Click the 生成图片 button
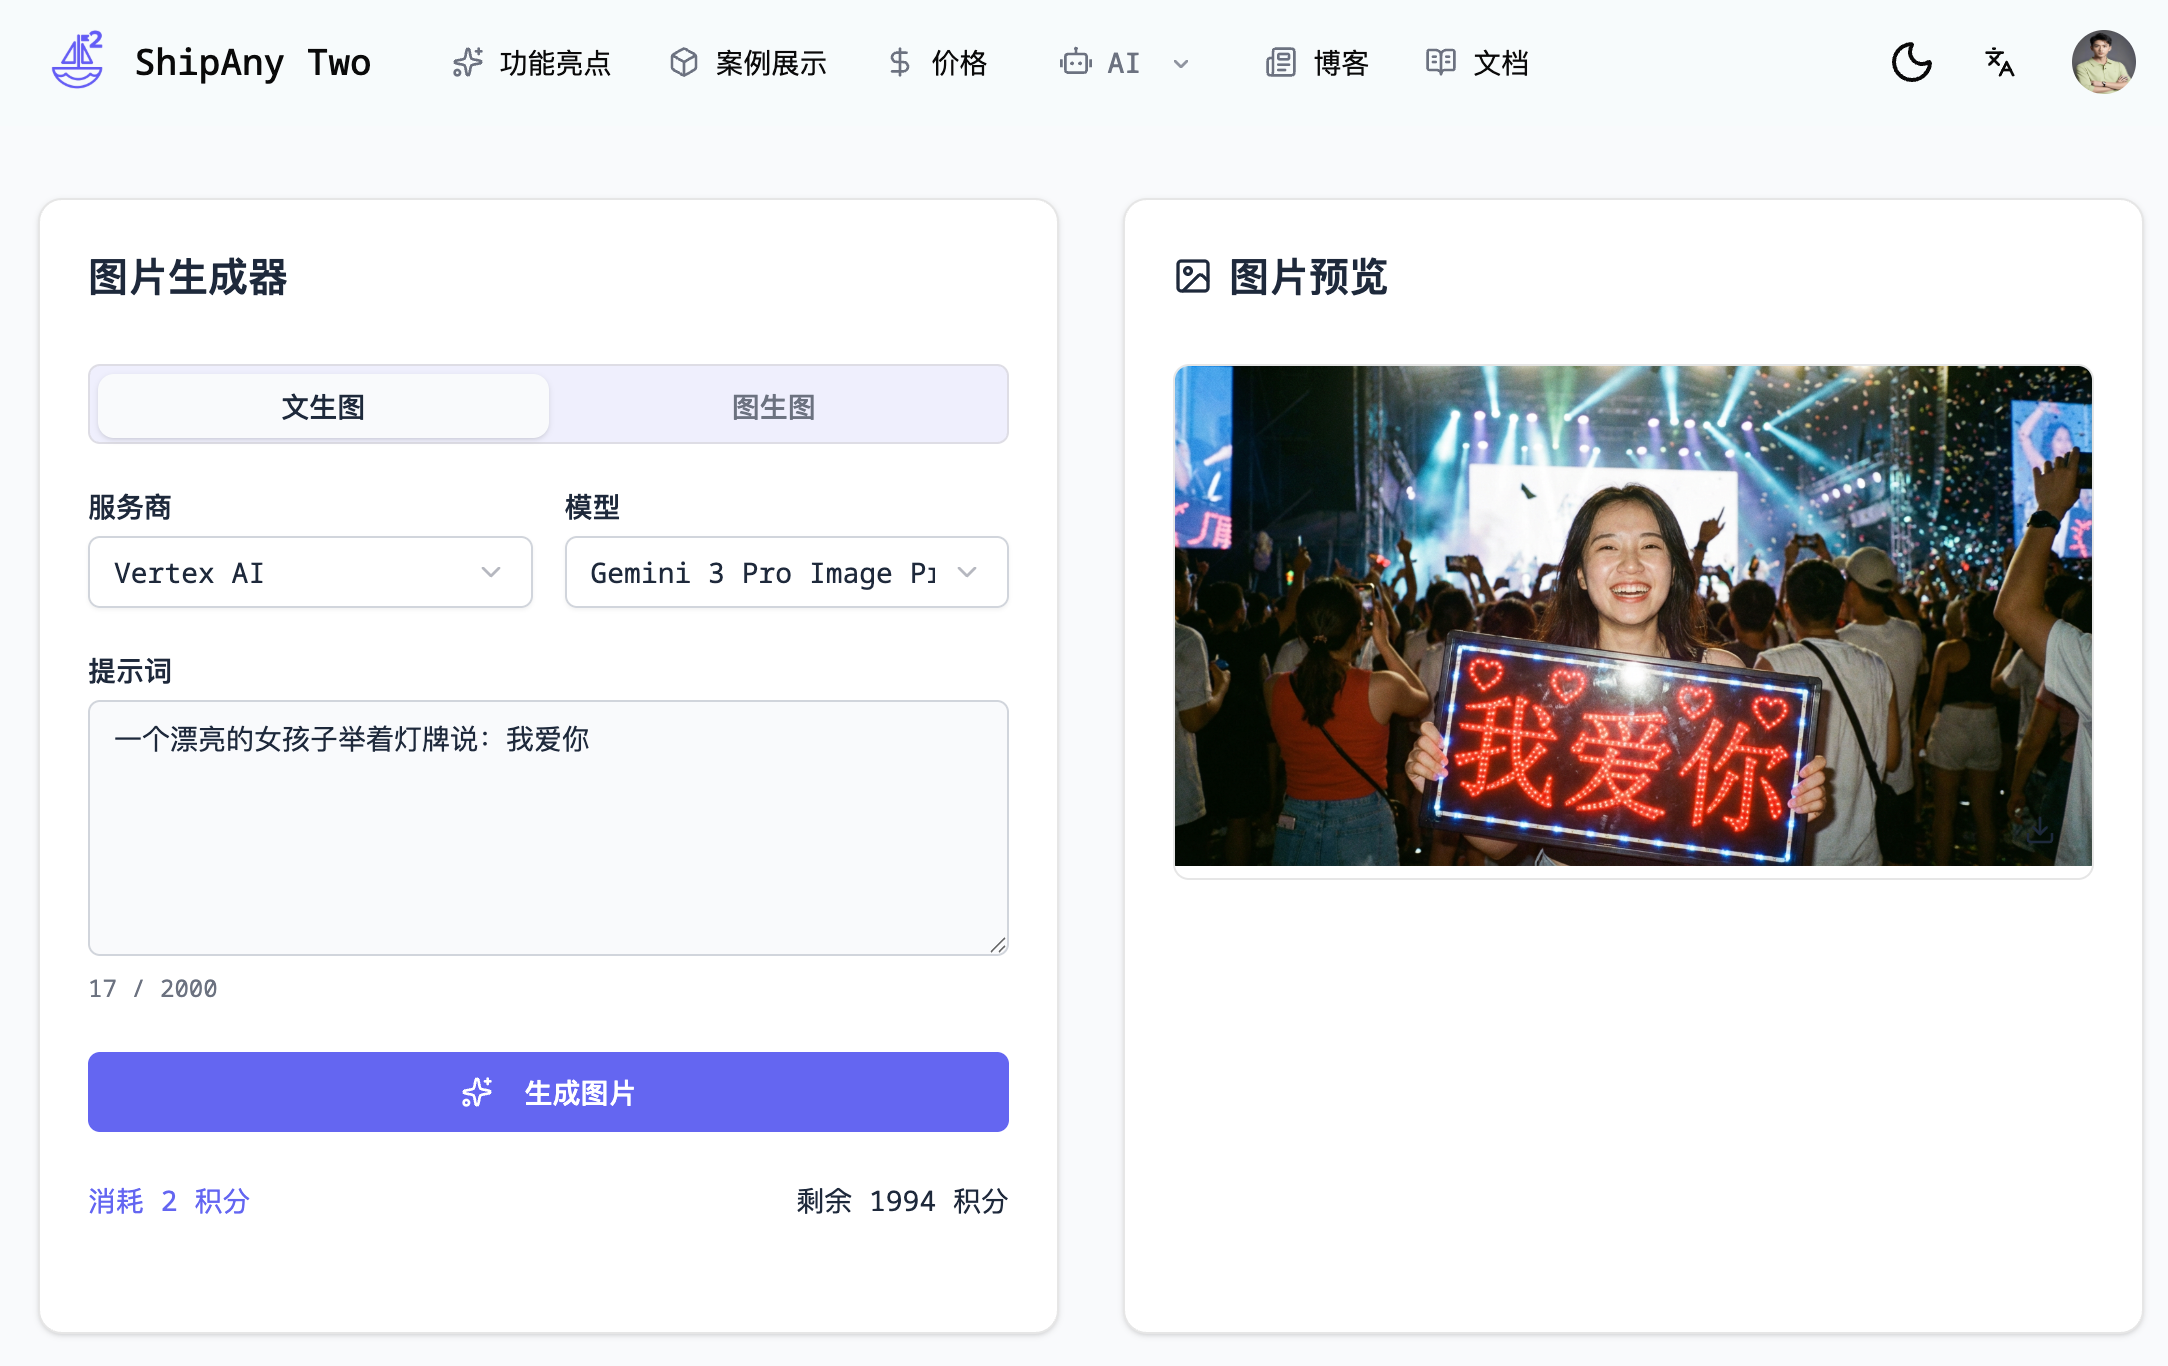2168x1366 pixels. coord(548,1092)
